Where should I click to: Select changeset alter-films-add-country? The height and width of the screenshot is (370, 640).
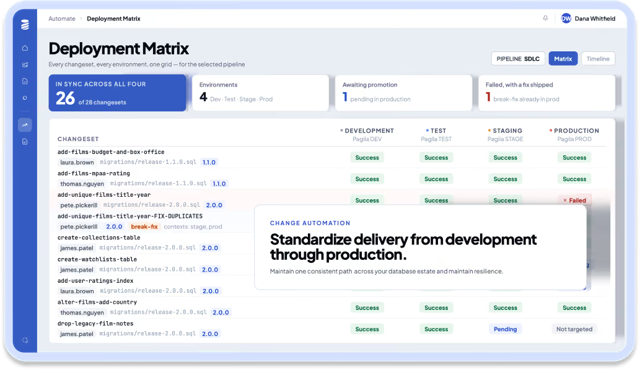(x=97, y=302)
